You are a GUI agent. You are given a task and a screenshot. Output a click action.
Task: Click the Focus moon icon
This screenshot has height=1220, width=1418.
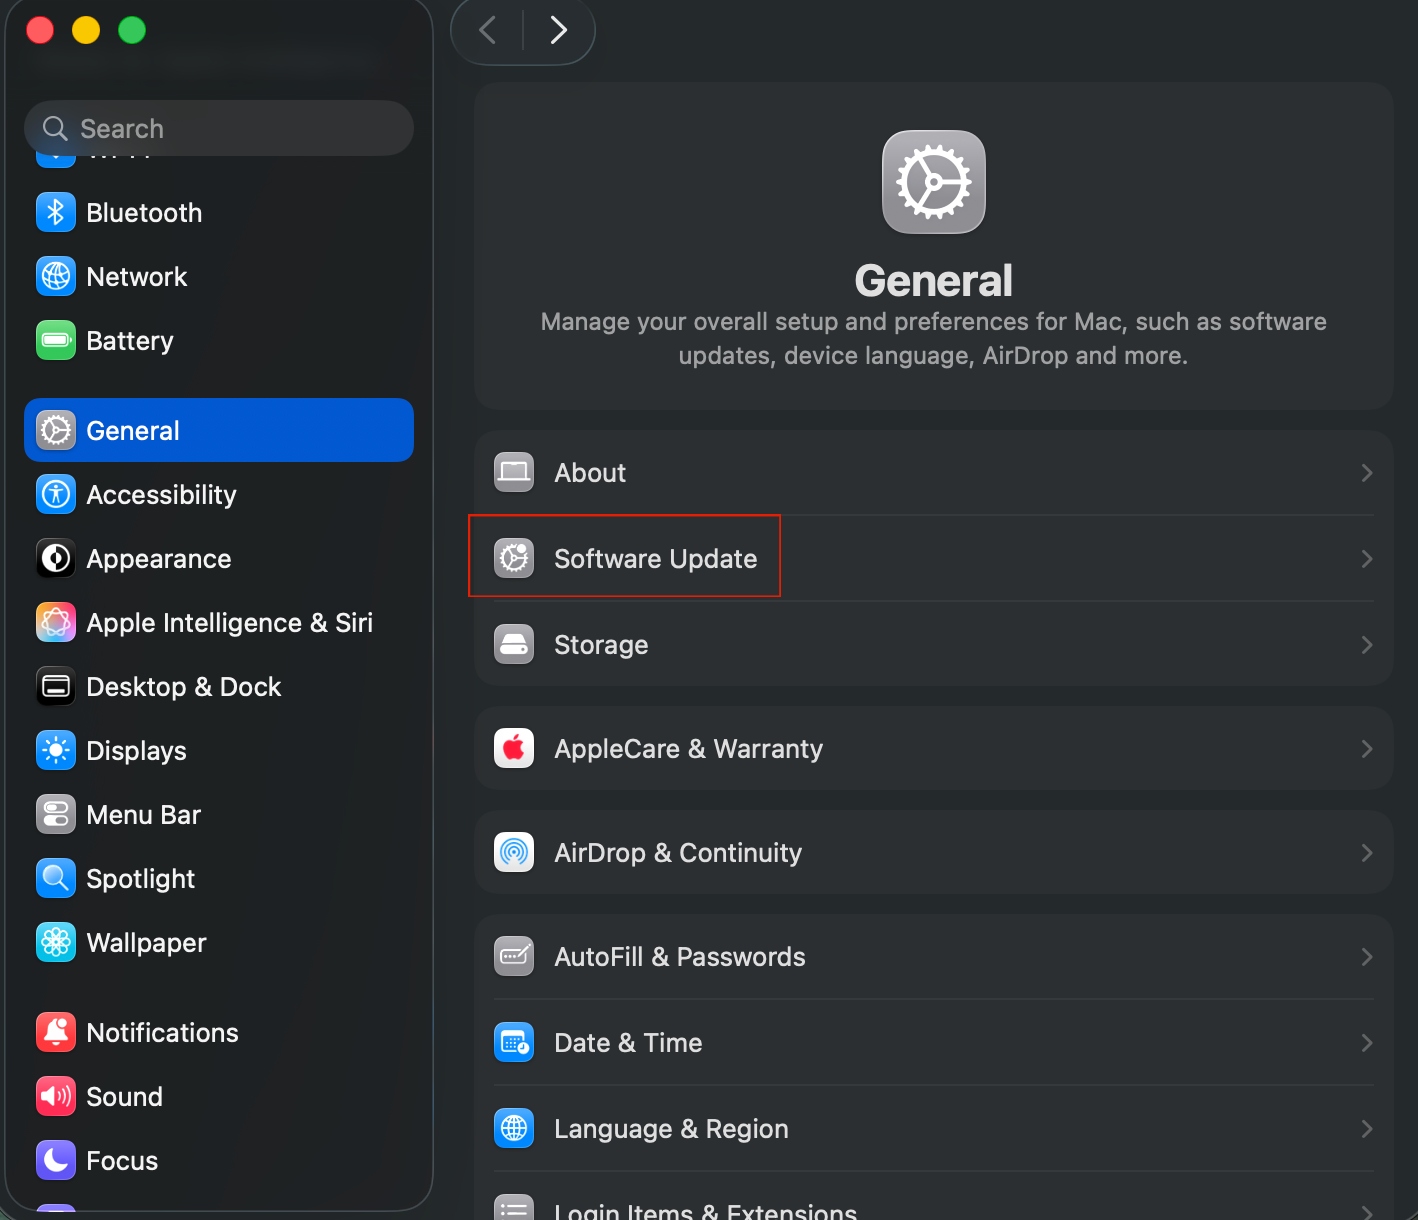[56, 1160]
